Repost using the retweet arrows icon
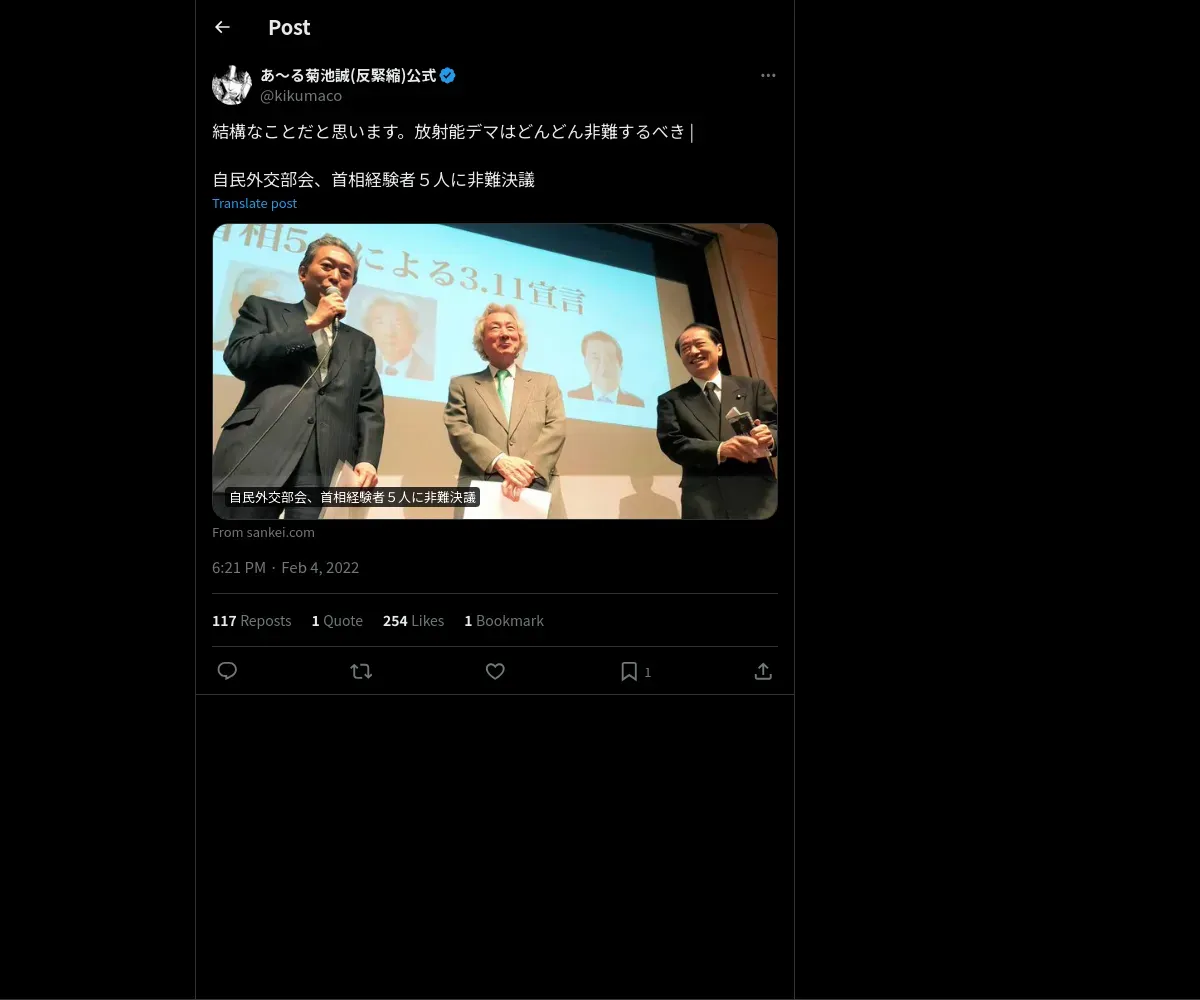The width and height of the screenshot is (1200, 1000). (361, 671)
